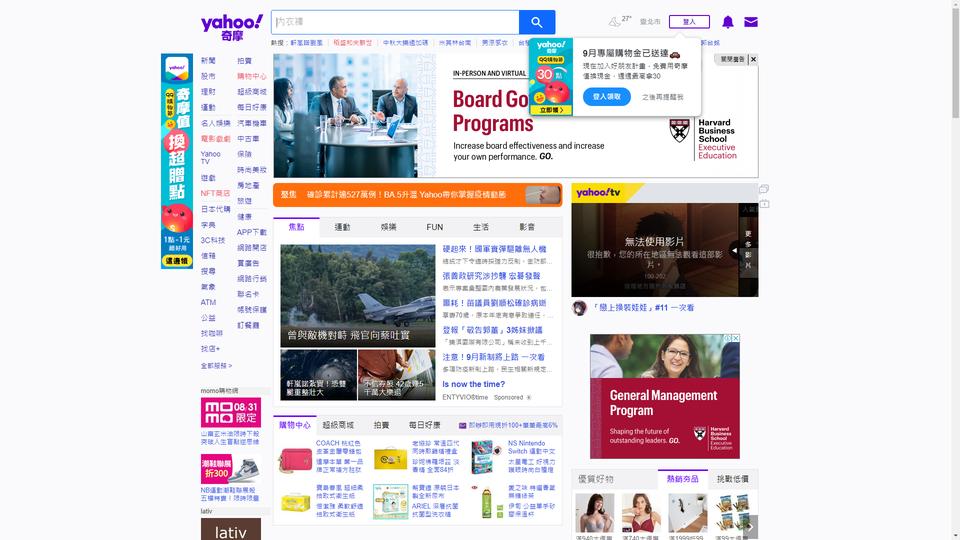960x540 pixels.
Task: Click the next arrow in 熱銷夯品 carousel
Action: [x=749, y=527]
